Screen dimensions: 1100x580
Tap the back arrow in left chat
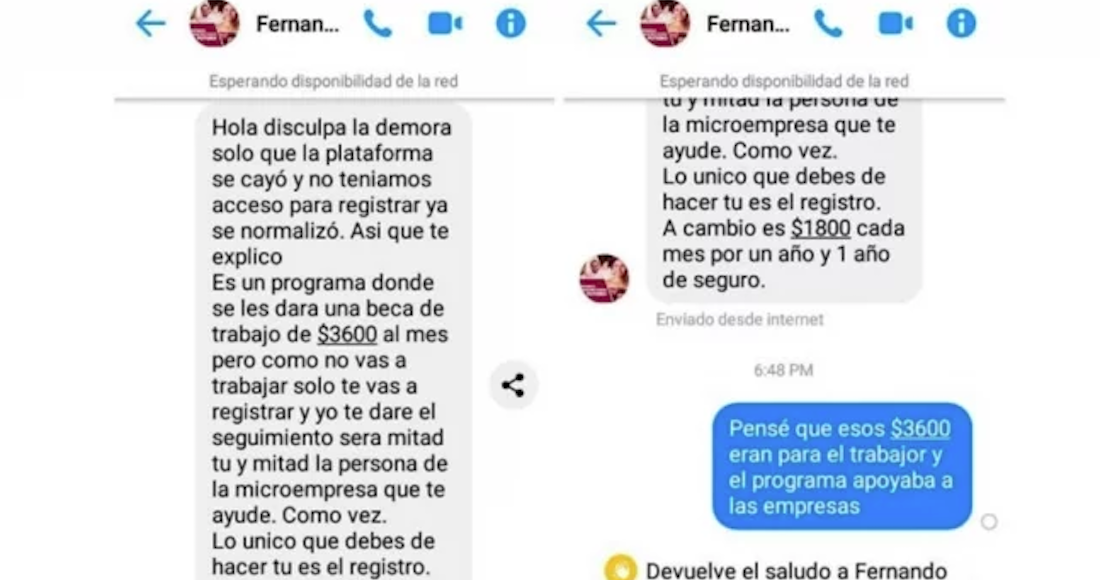tap(151, 24)
